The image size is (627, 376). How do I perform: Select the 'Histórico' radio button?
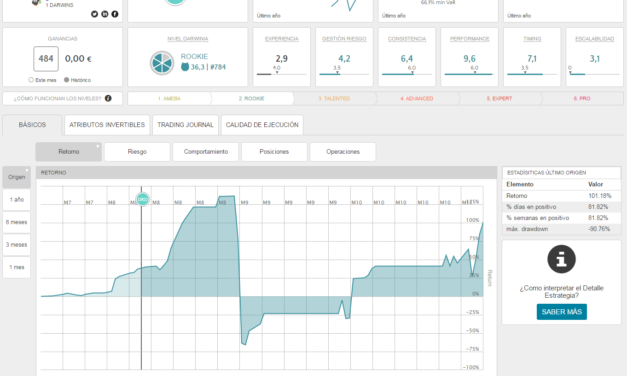tap(66, 80)
